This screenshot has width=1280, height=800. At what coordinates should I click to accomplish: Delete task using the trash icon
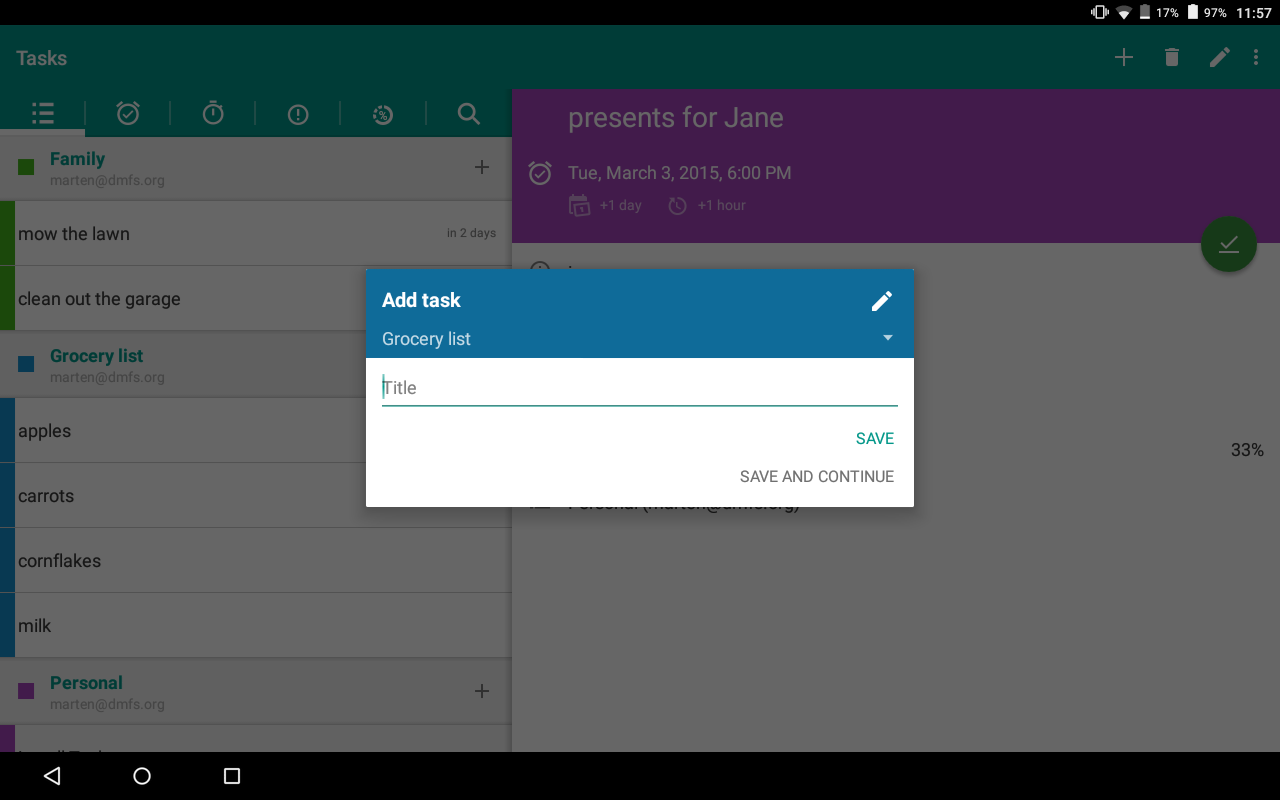(1172, 58)
